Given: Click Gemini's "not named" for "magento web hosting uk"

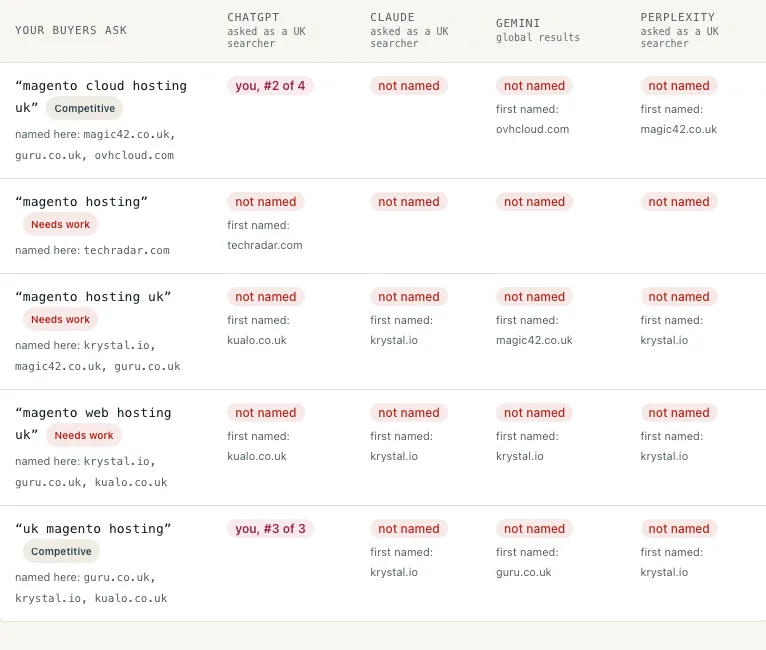Looking at the screenshot, I should coord(534,413).
